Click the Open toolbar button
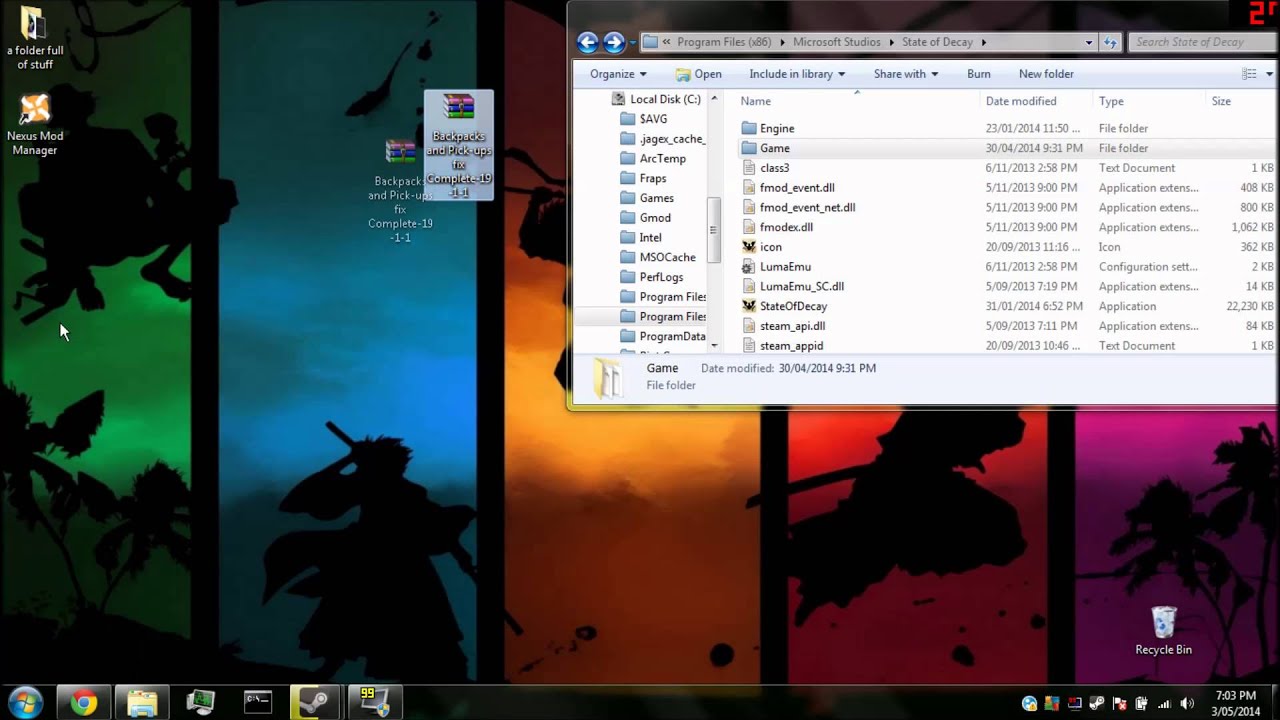 pyautogui.click(x=698, y=74)
